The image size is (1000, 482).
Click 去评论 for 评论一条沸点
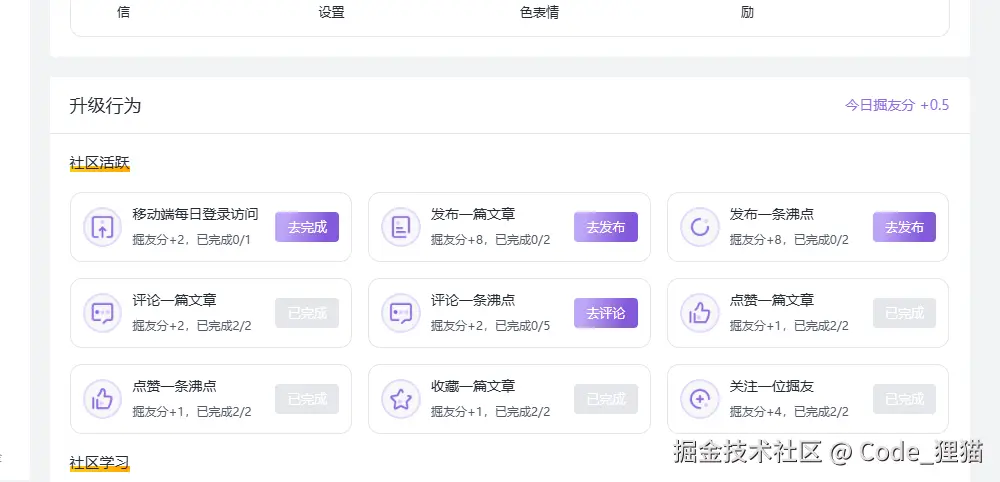606,313
